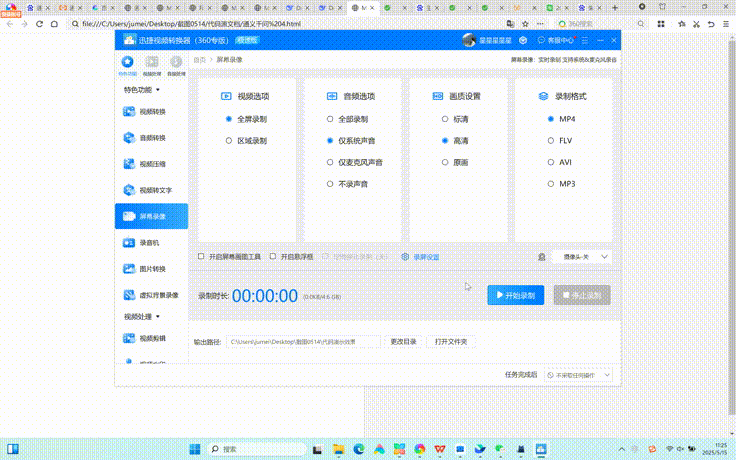Select 仅麦克风声音 audio option
736x460 pixels.
coord(355,162)
